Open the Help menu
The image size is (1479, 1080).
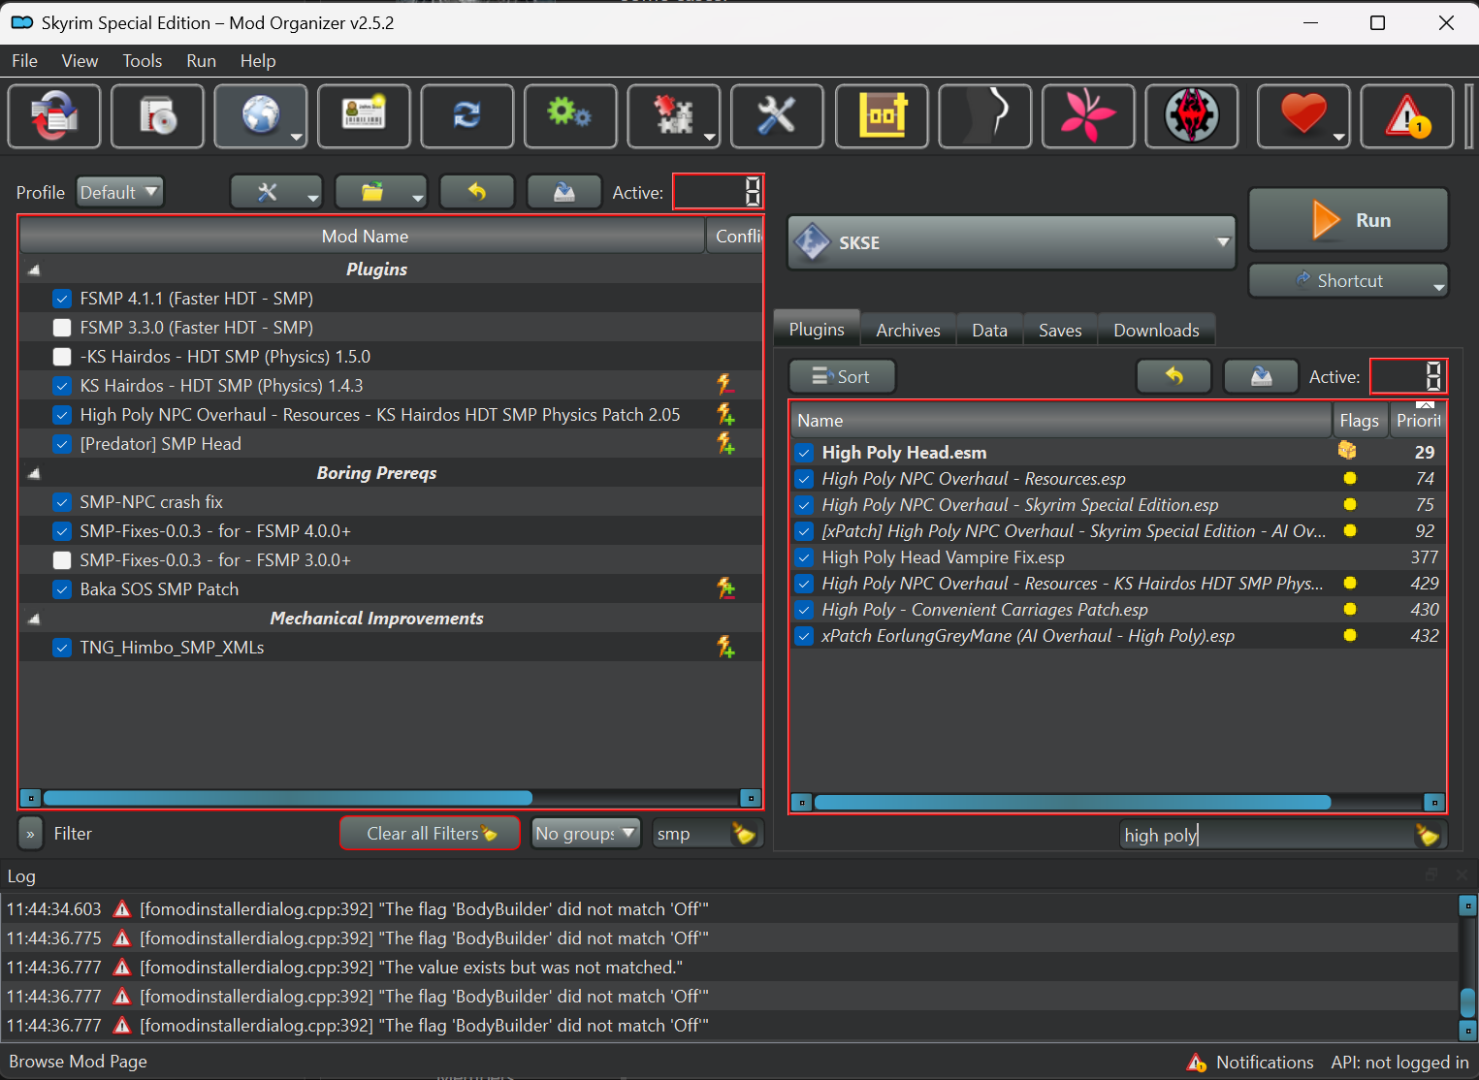258,61
